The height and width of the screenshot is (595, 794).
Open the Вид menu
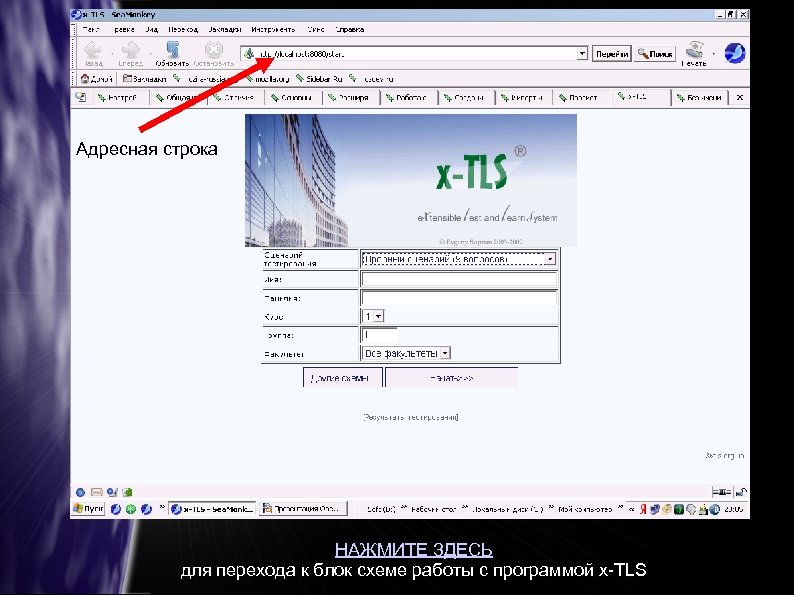(x=151, y=29)
